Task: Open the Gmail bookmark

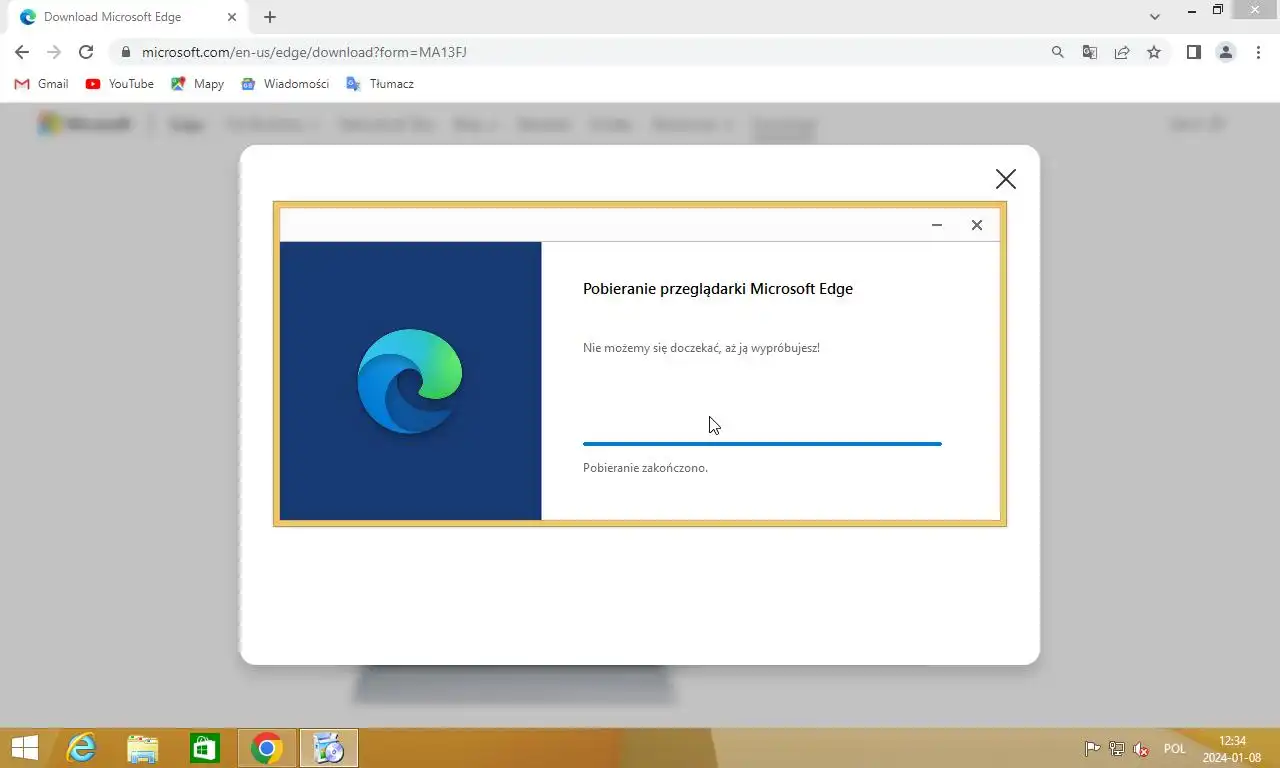Action: tap(42, 84)
